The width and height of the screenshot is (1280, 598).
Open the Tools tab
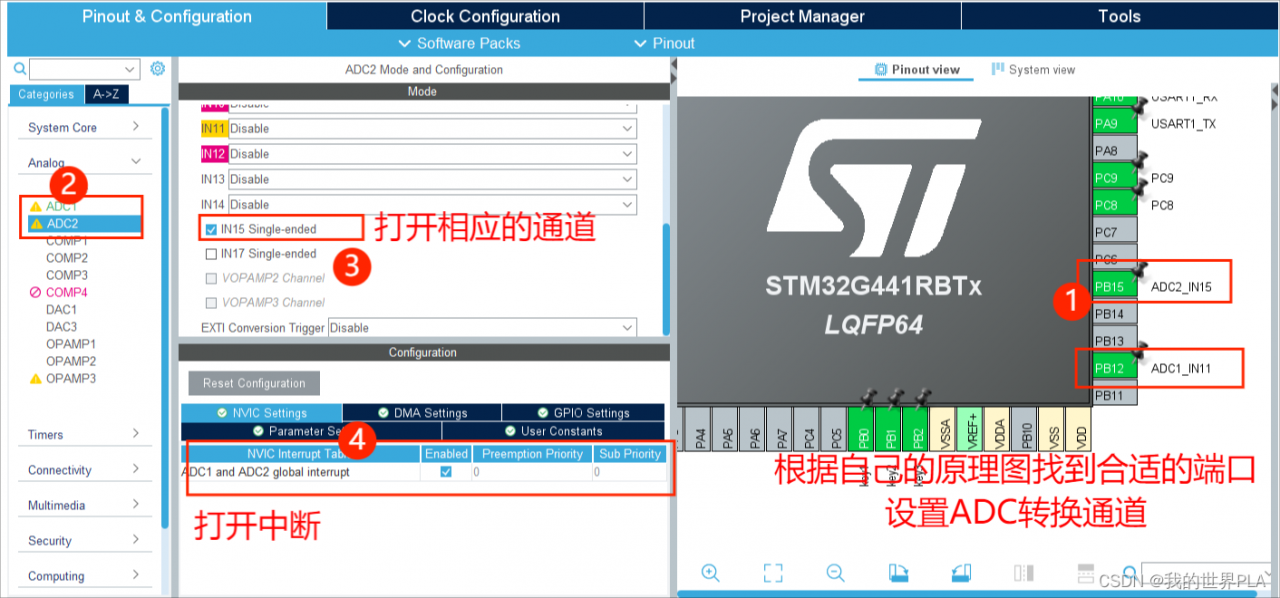1119,16
